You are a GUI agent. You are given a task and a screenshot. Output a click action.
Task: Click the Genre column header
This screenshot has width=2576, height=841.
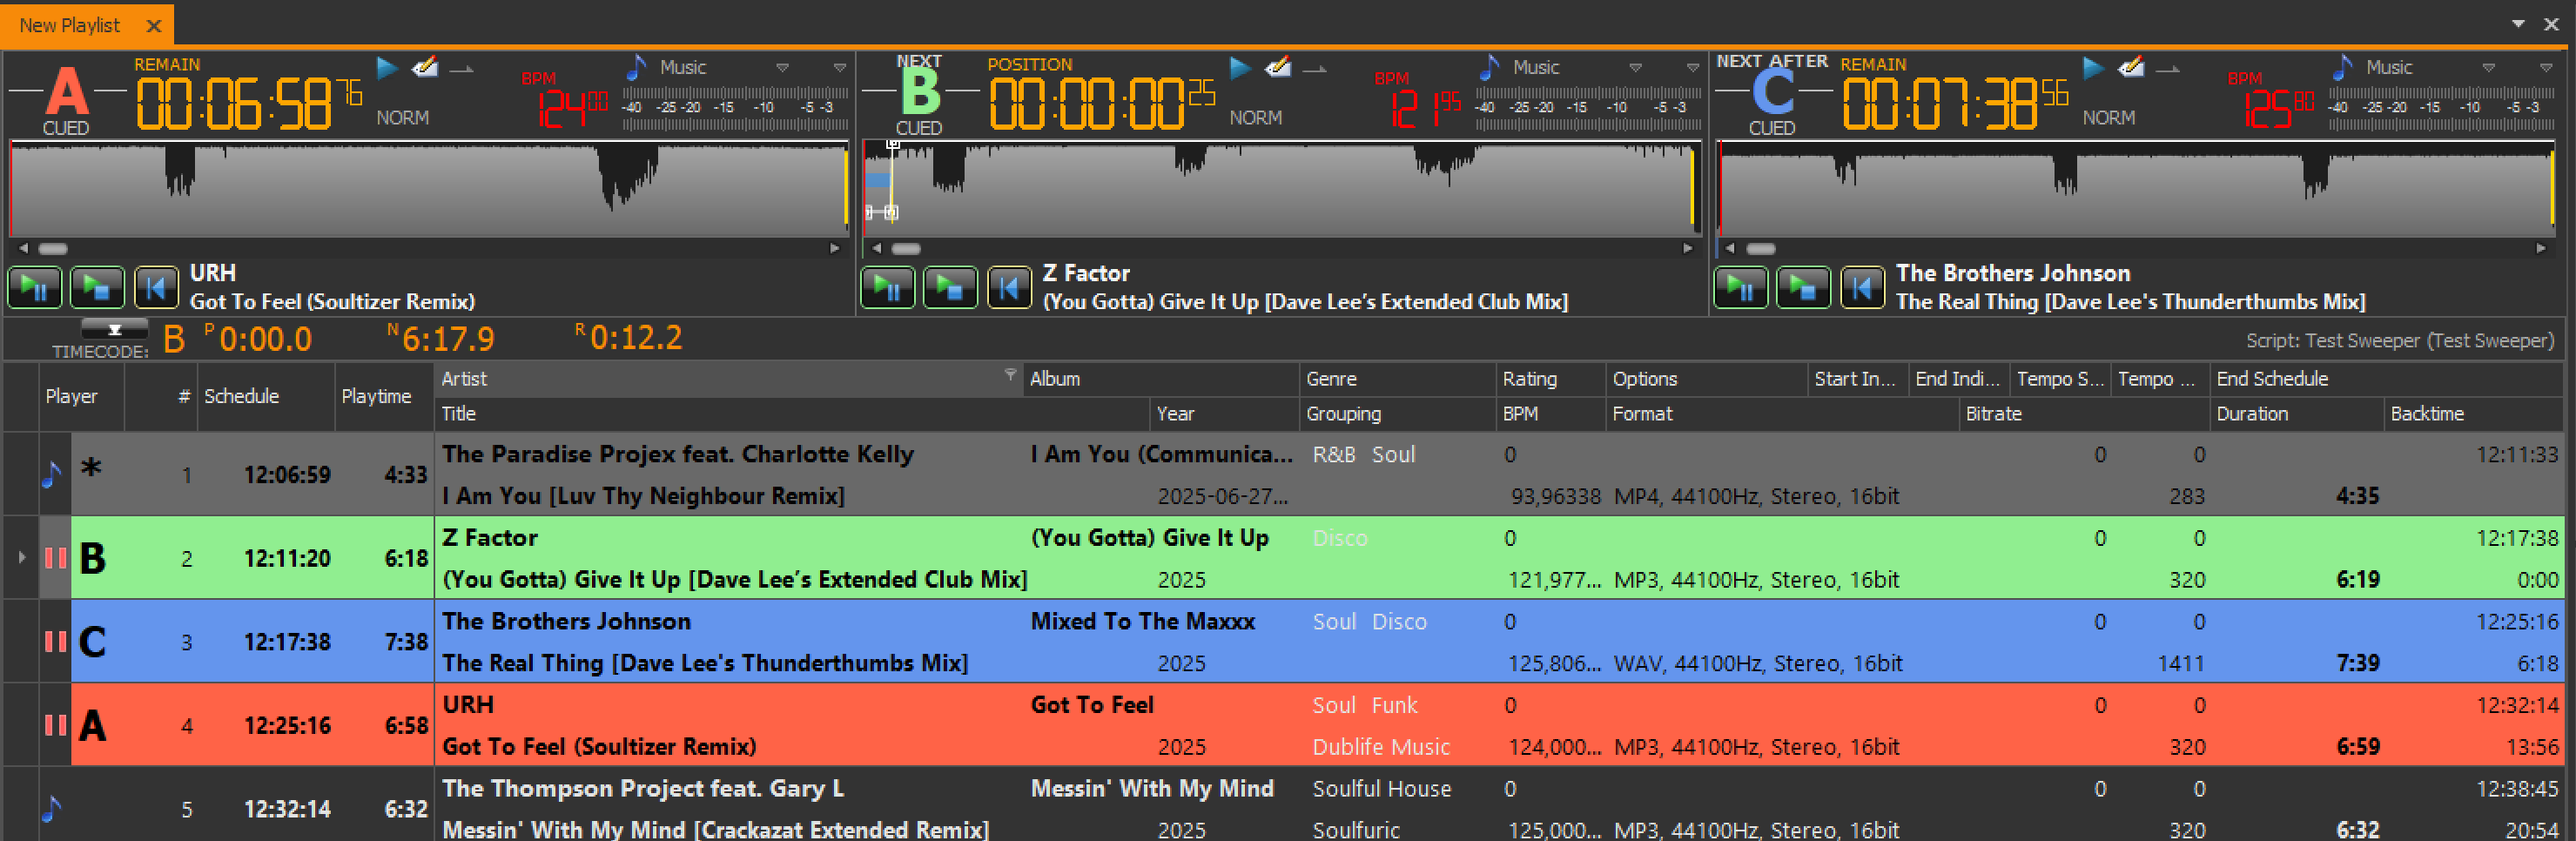pos(1331,379)
